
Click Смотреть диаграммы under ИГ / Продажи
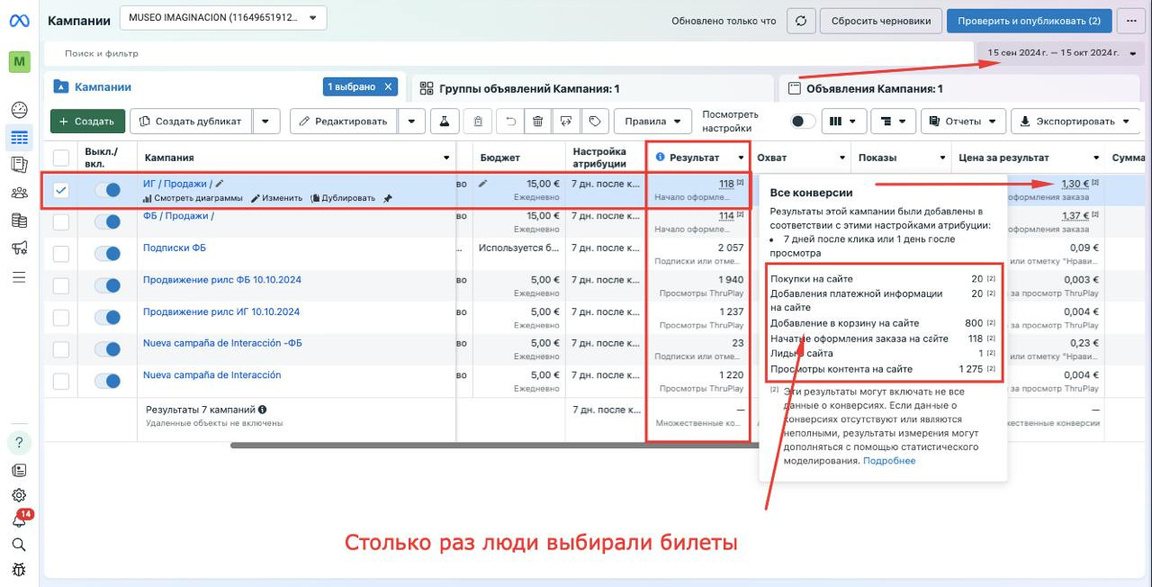(192, 198)
